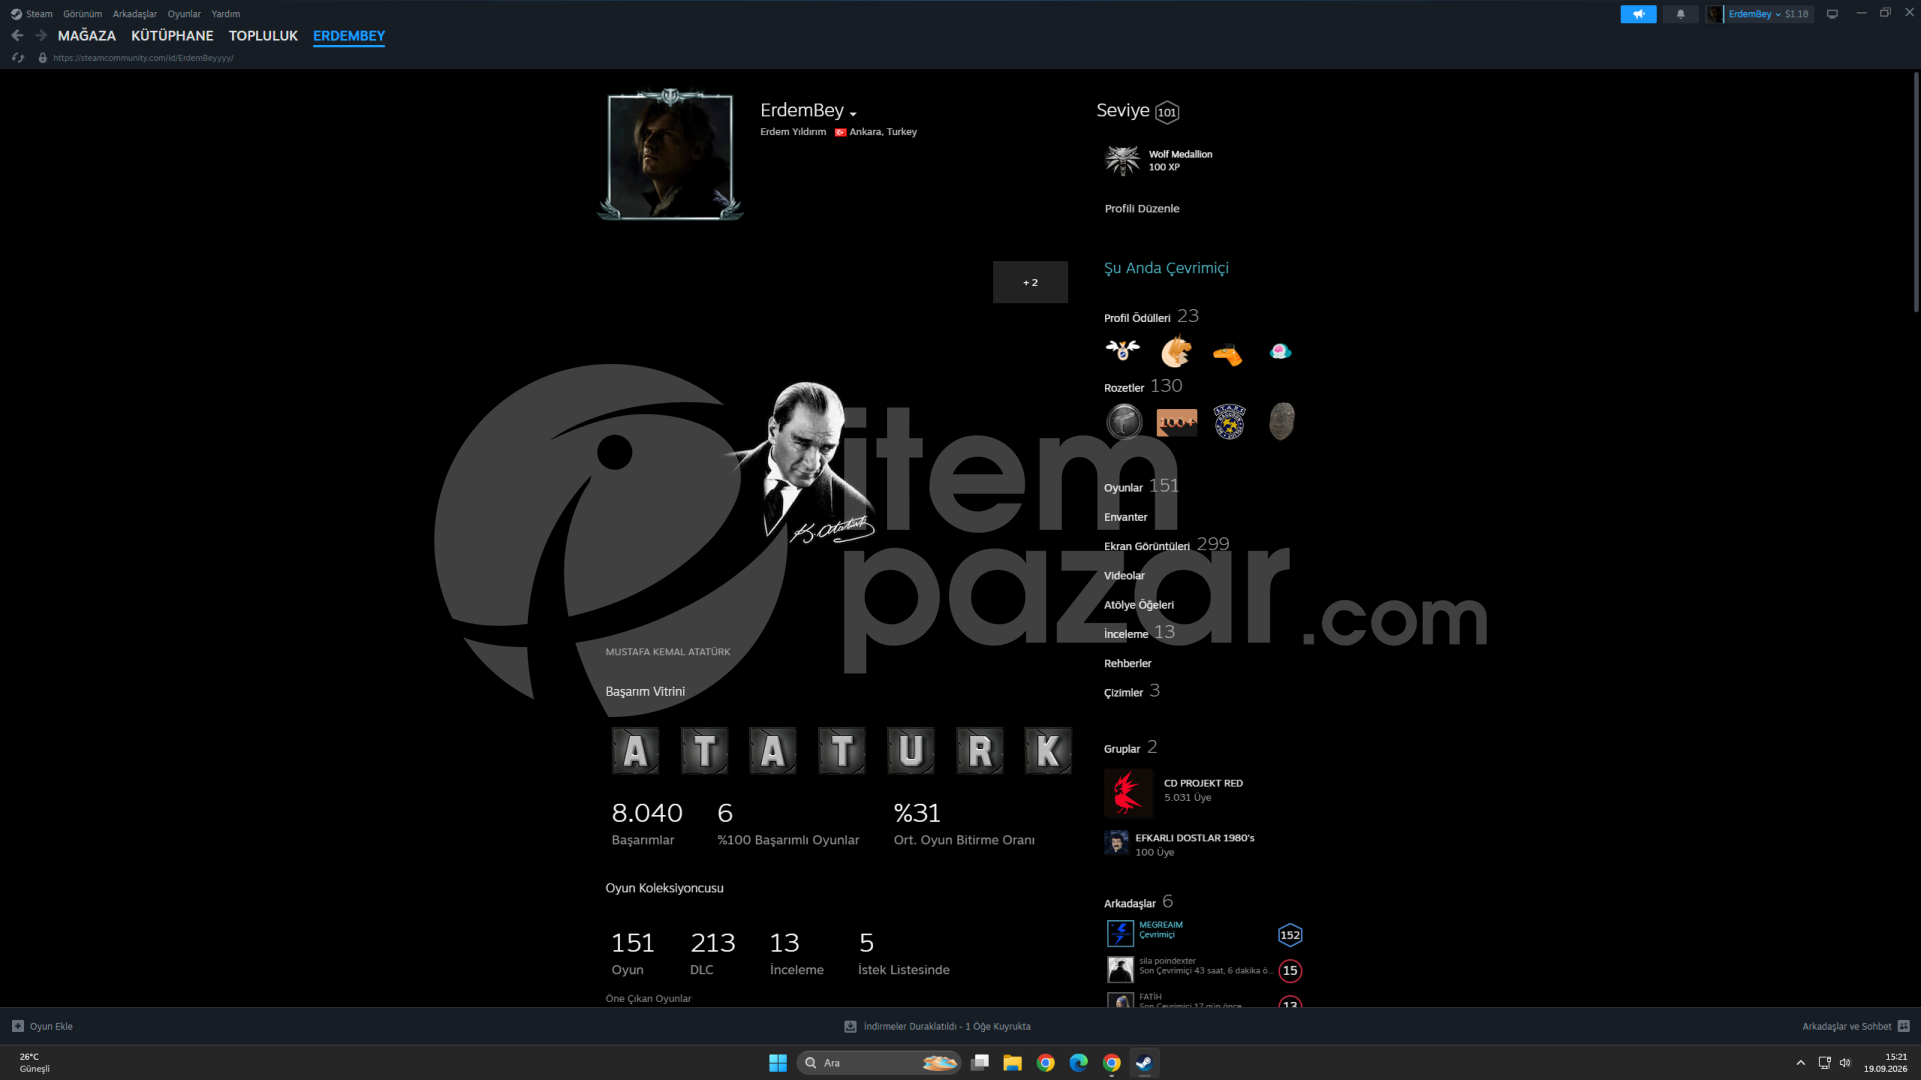This screenshot has width=1921, height=1080.
Task: Open Oyunlar 151 link in sidebar
Action: click(1141, 487)
